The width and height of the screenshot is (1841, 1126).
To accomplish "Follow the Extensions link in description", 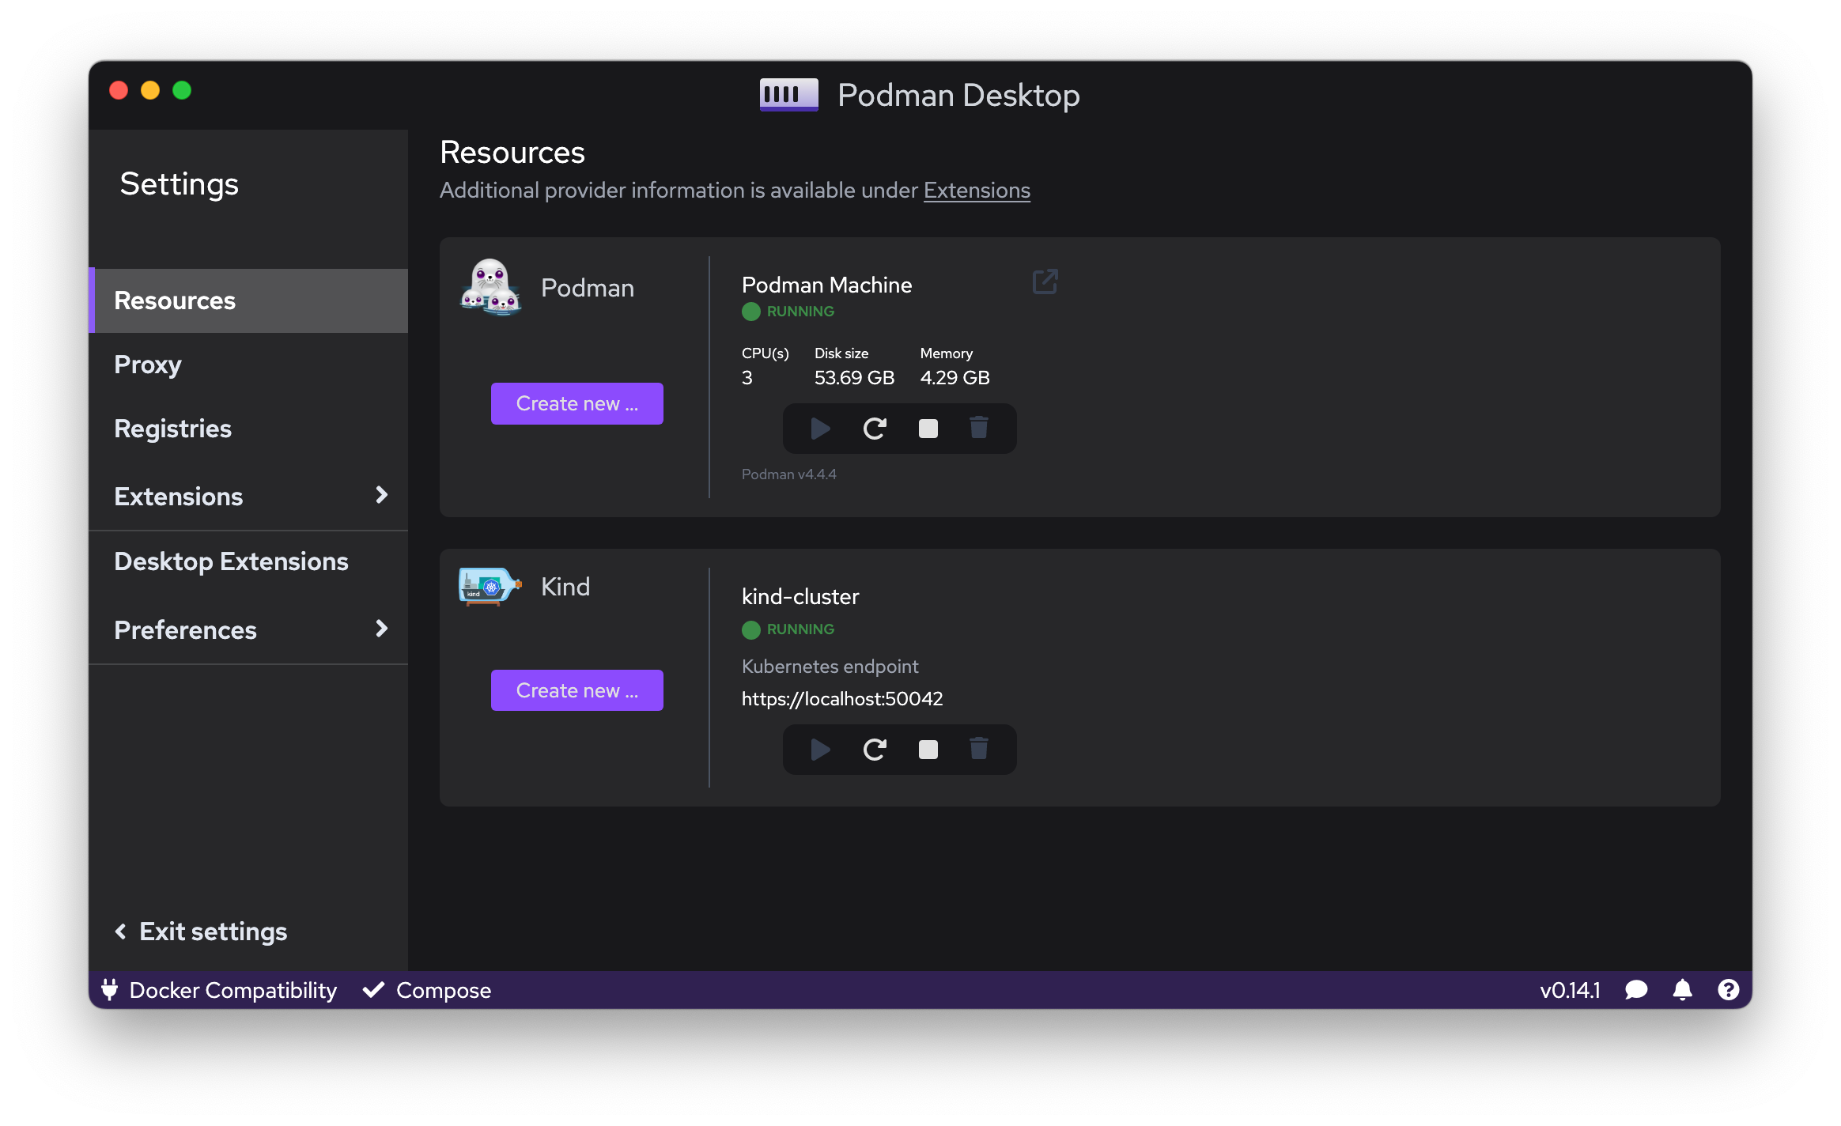I will [x=977, y=190].
